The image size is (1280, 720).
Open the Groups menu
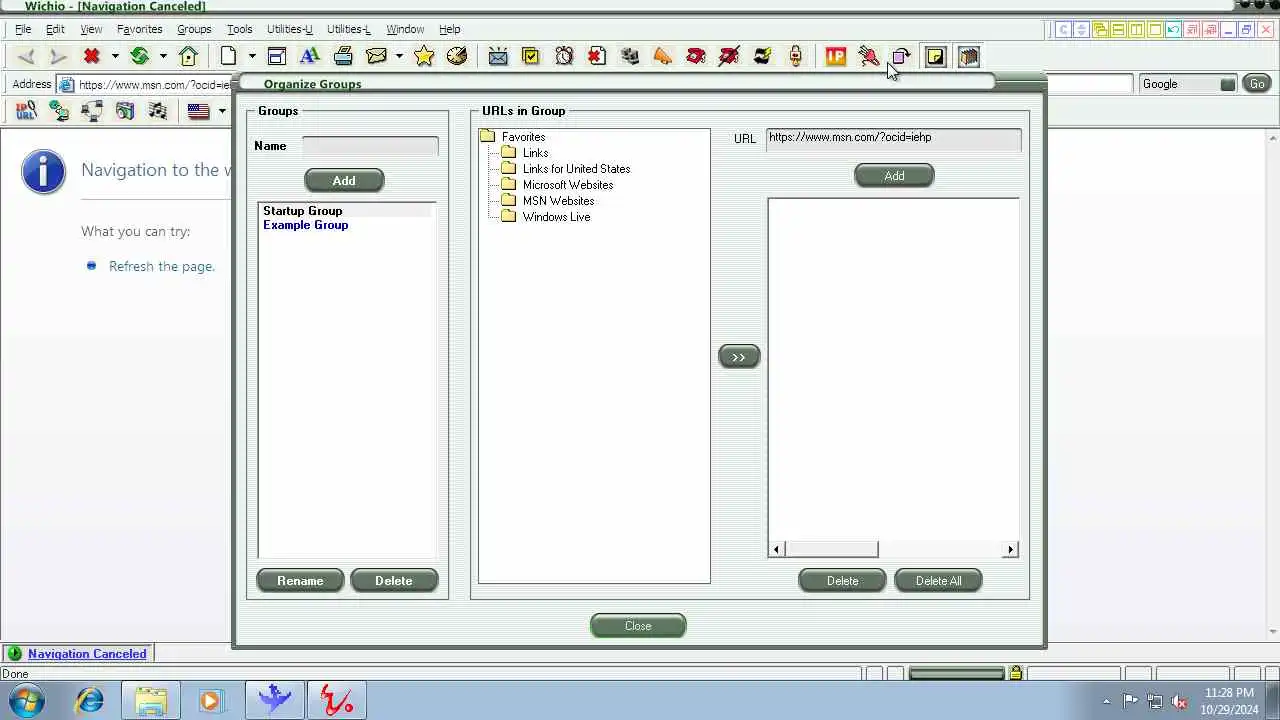point(194,29)
